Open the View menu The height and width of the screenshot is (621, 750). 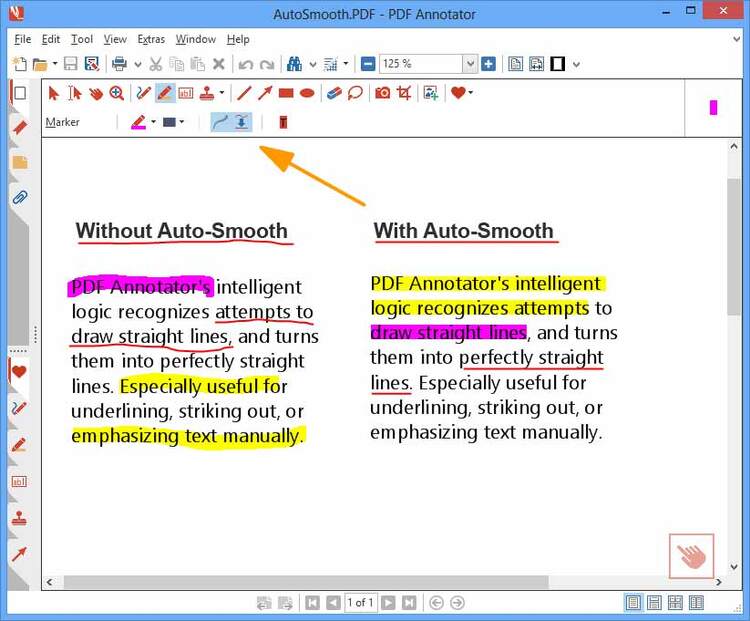coord(115,39)
